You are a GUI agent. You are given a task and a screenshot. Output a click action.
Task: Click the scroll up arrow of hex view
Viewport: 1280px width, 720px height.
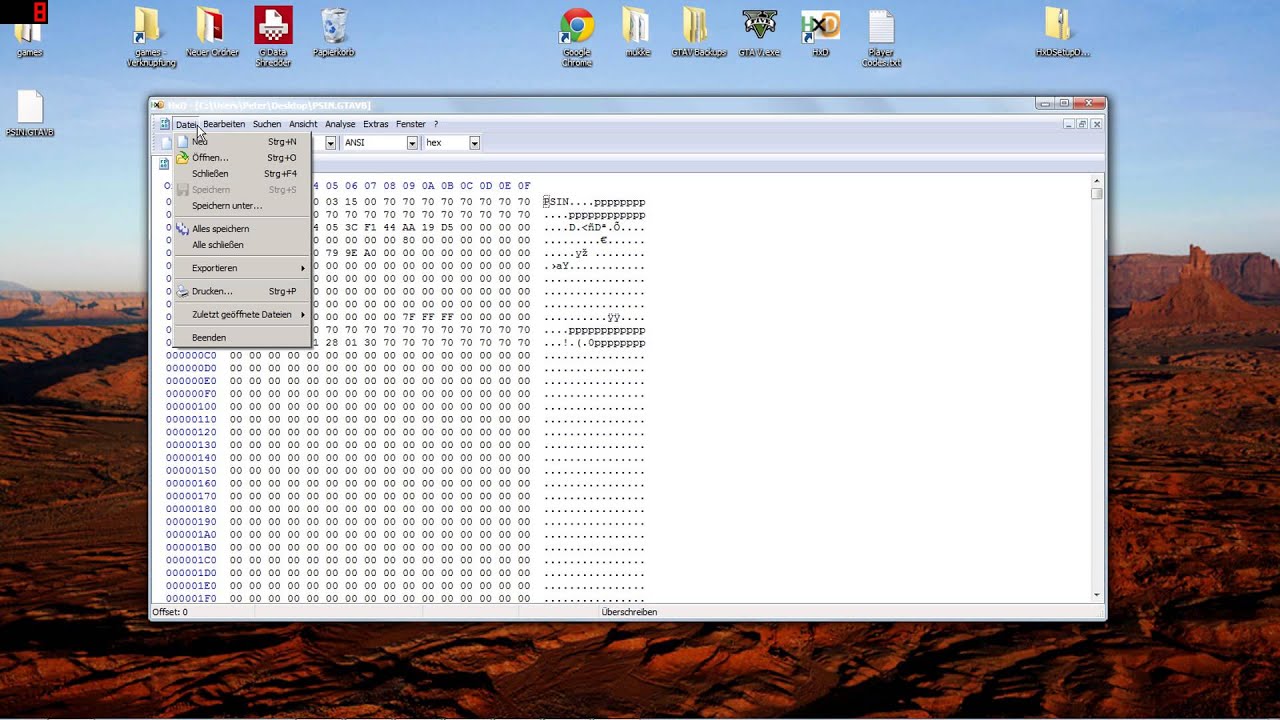click(1097, 181)
